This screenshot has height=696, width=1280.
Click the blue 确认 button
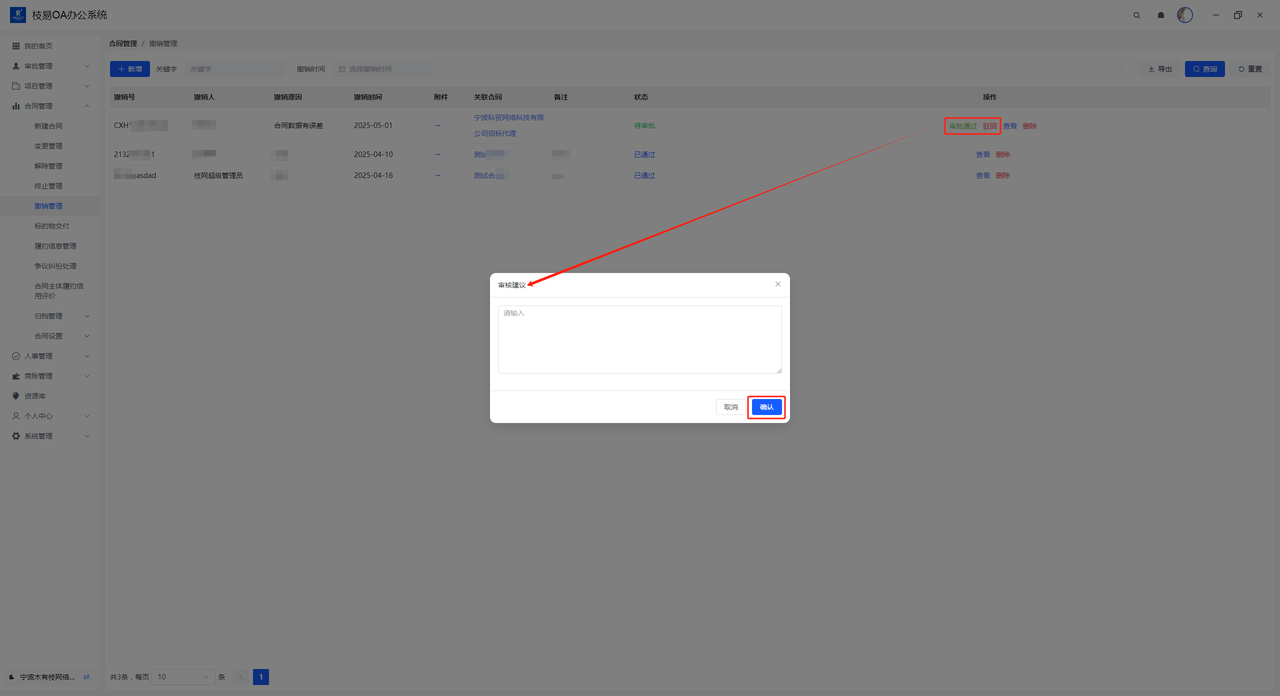coord(767,407)
